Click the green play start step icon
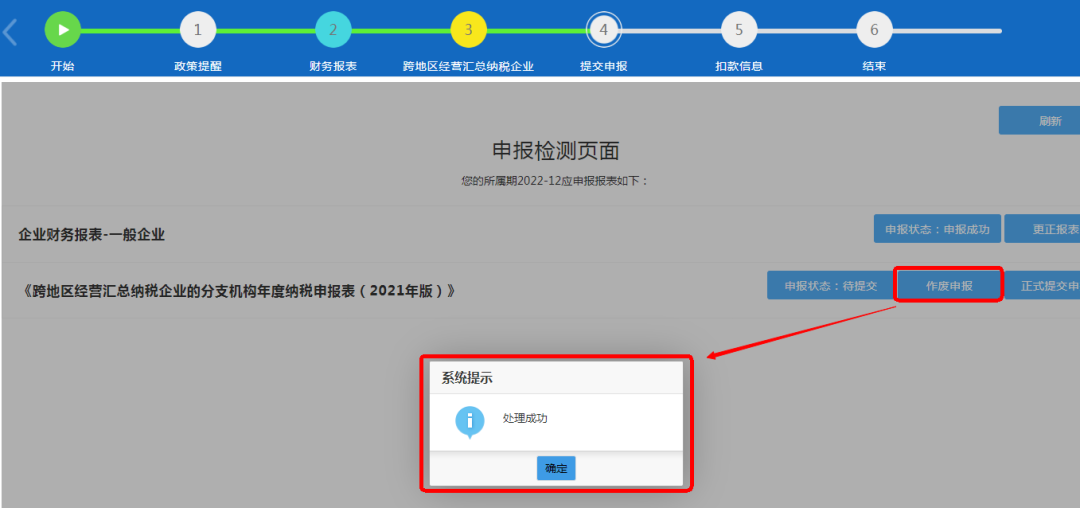The width and height of the screenshot is (1080, 508). coord(63,30)
